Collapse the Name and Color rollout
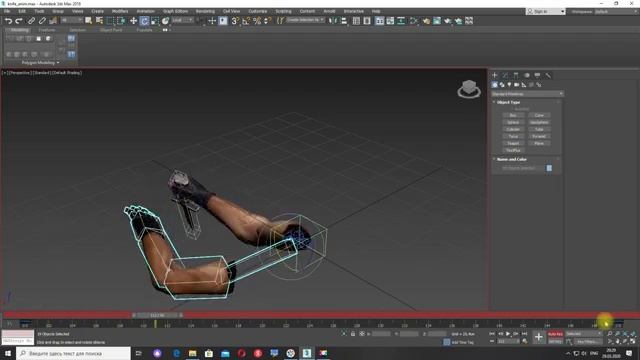 point(511,159)
